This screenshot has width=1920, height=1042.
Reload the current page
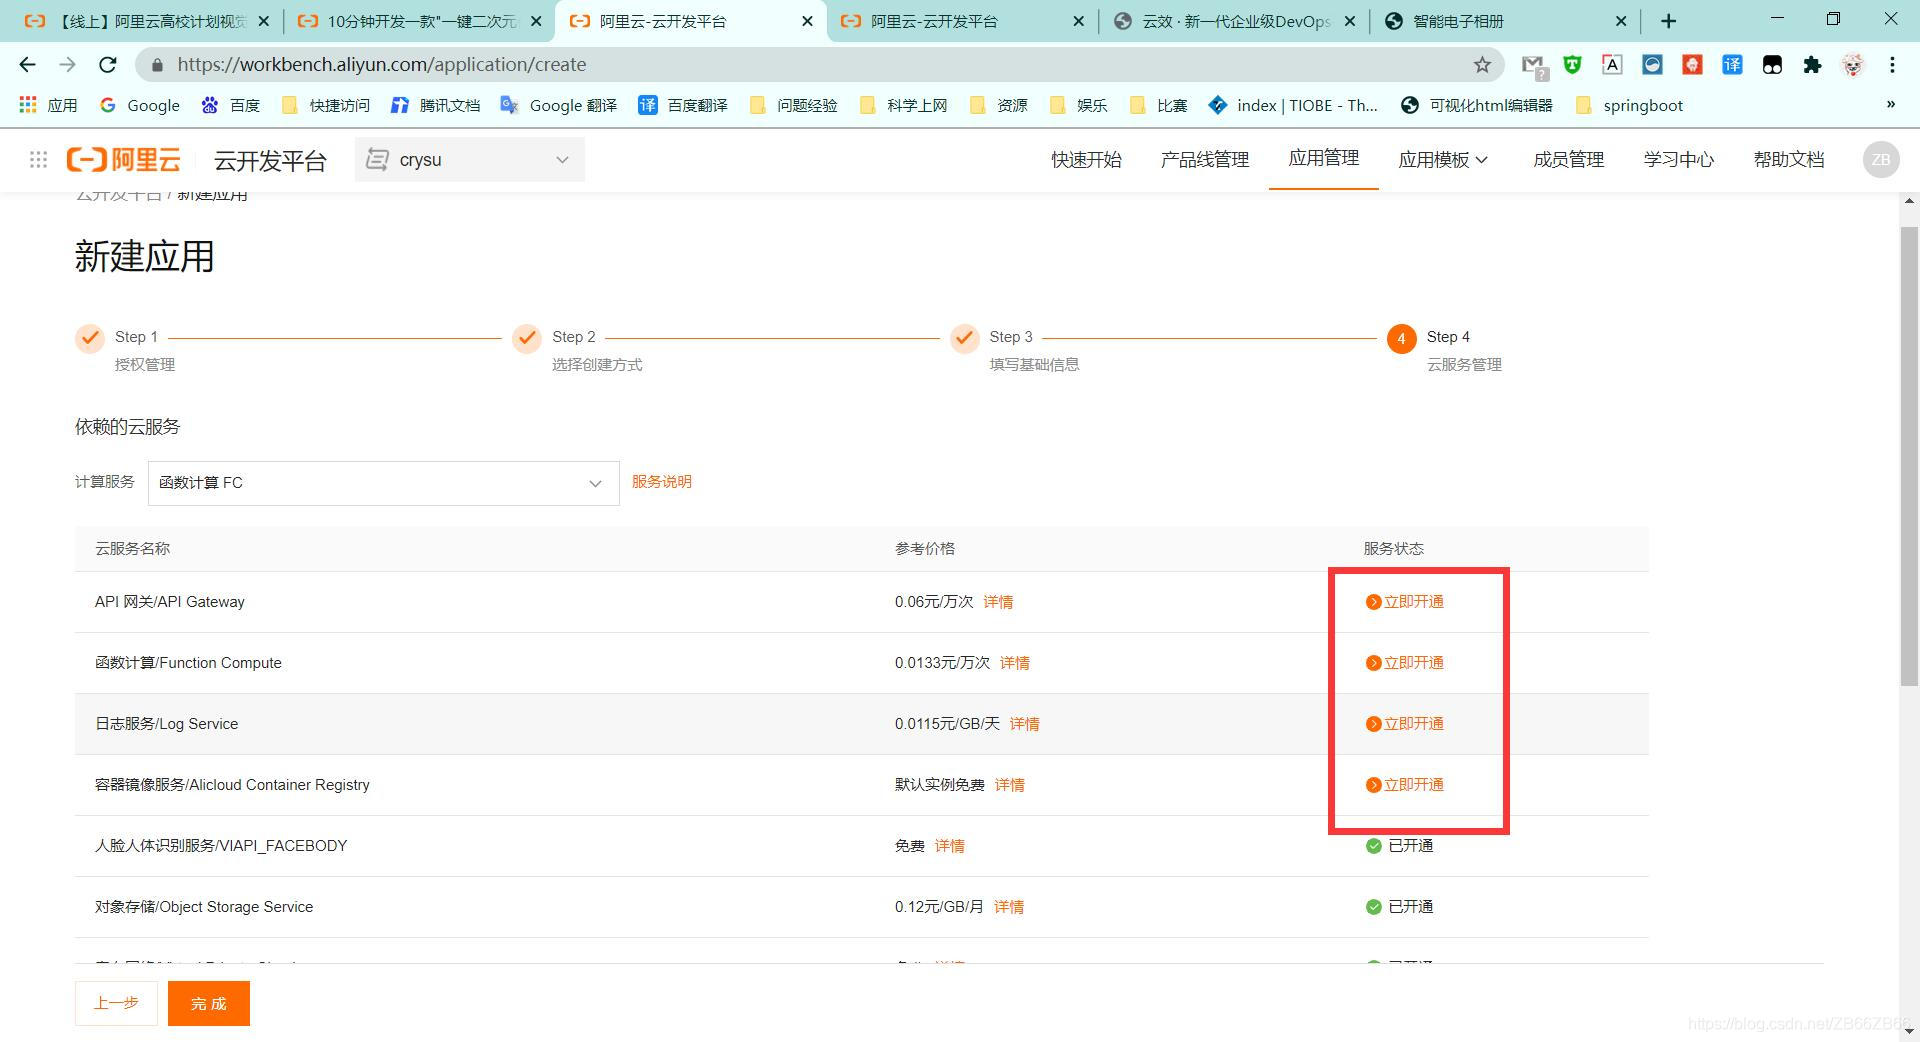pos(108,65)
